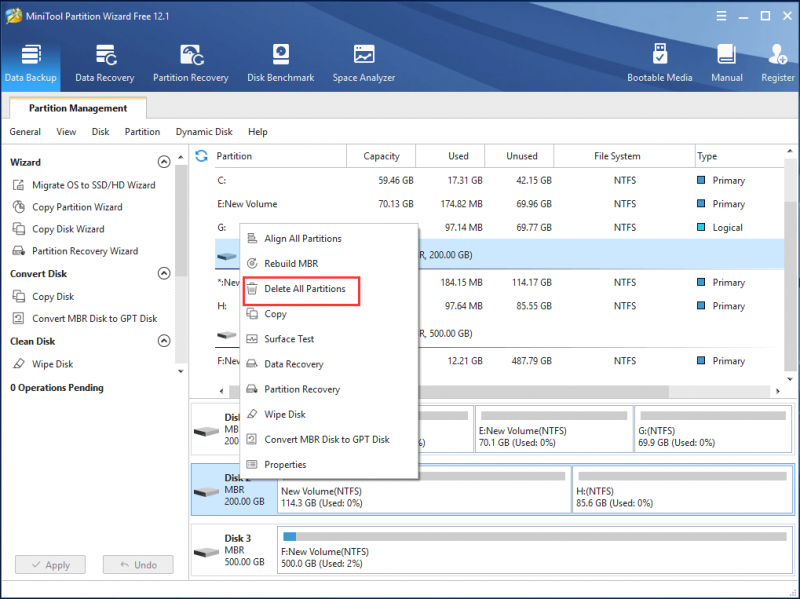The width and height of the screenshot is (800, 599).
Task: Open the Data Recovery tool in toolbar
Action: pos(105,64)
